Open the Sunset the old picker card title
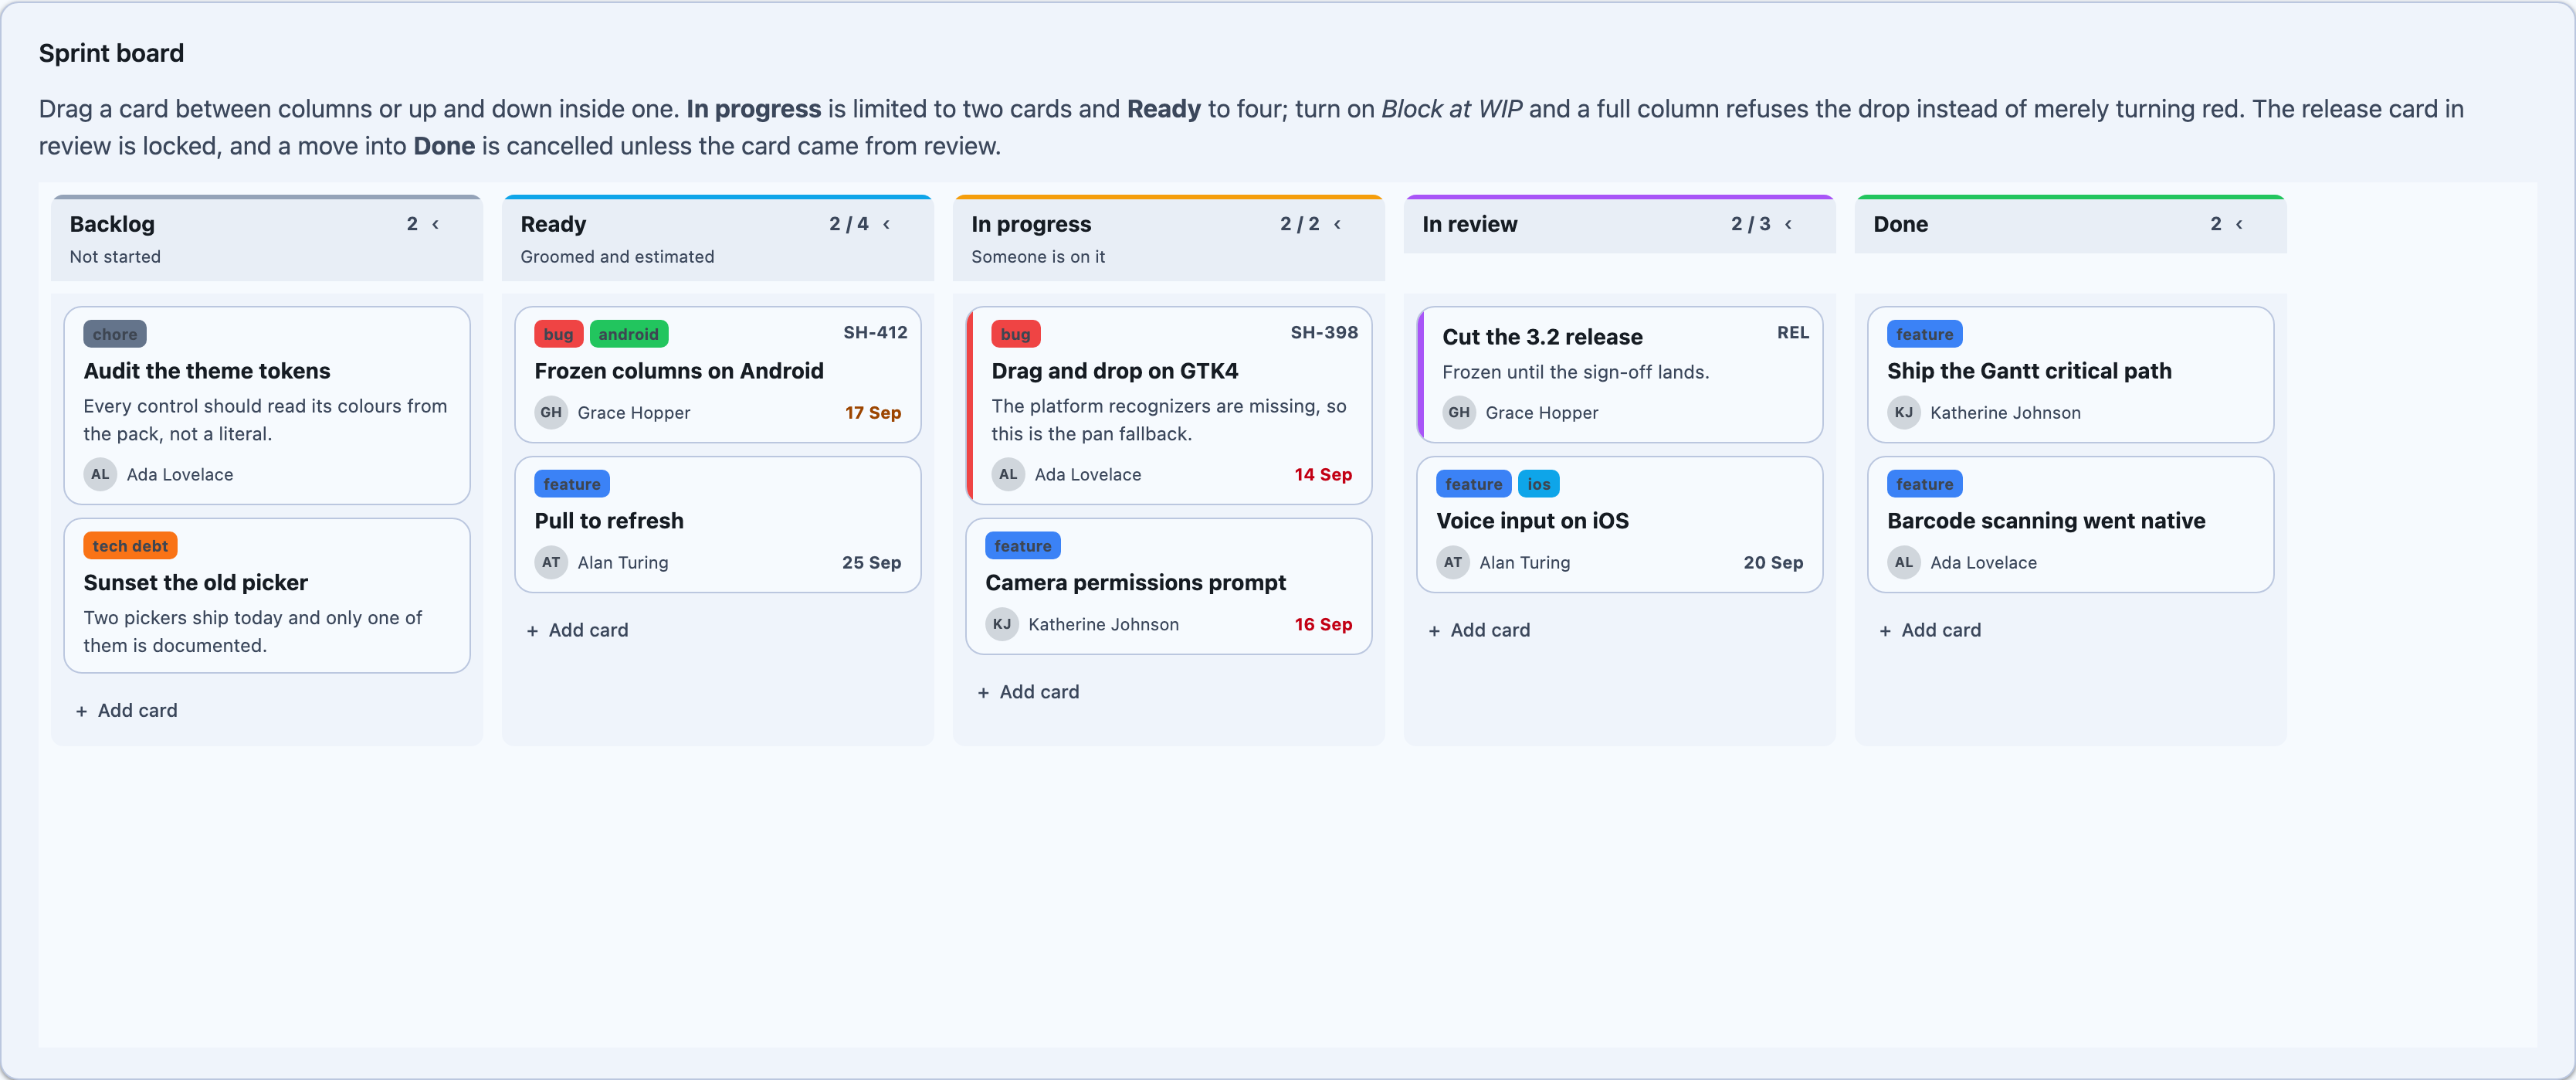2576x1080 pixels. (196, 583)
